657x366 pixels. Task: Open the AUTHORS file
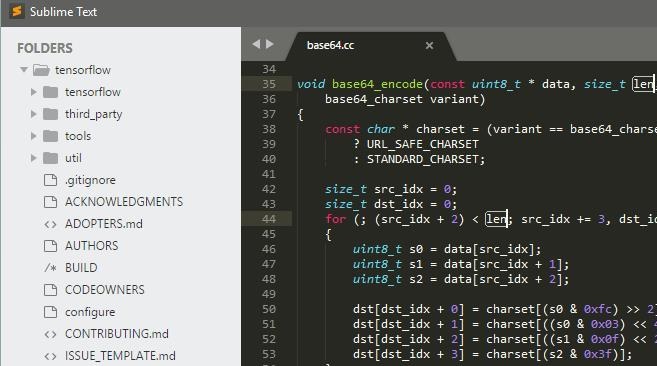pyautogui.click(x=91, y=246)
